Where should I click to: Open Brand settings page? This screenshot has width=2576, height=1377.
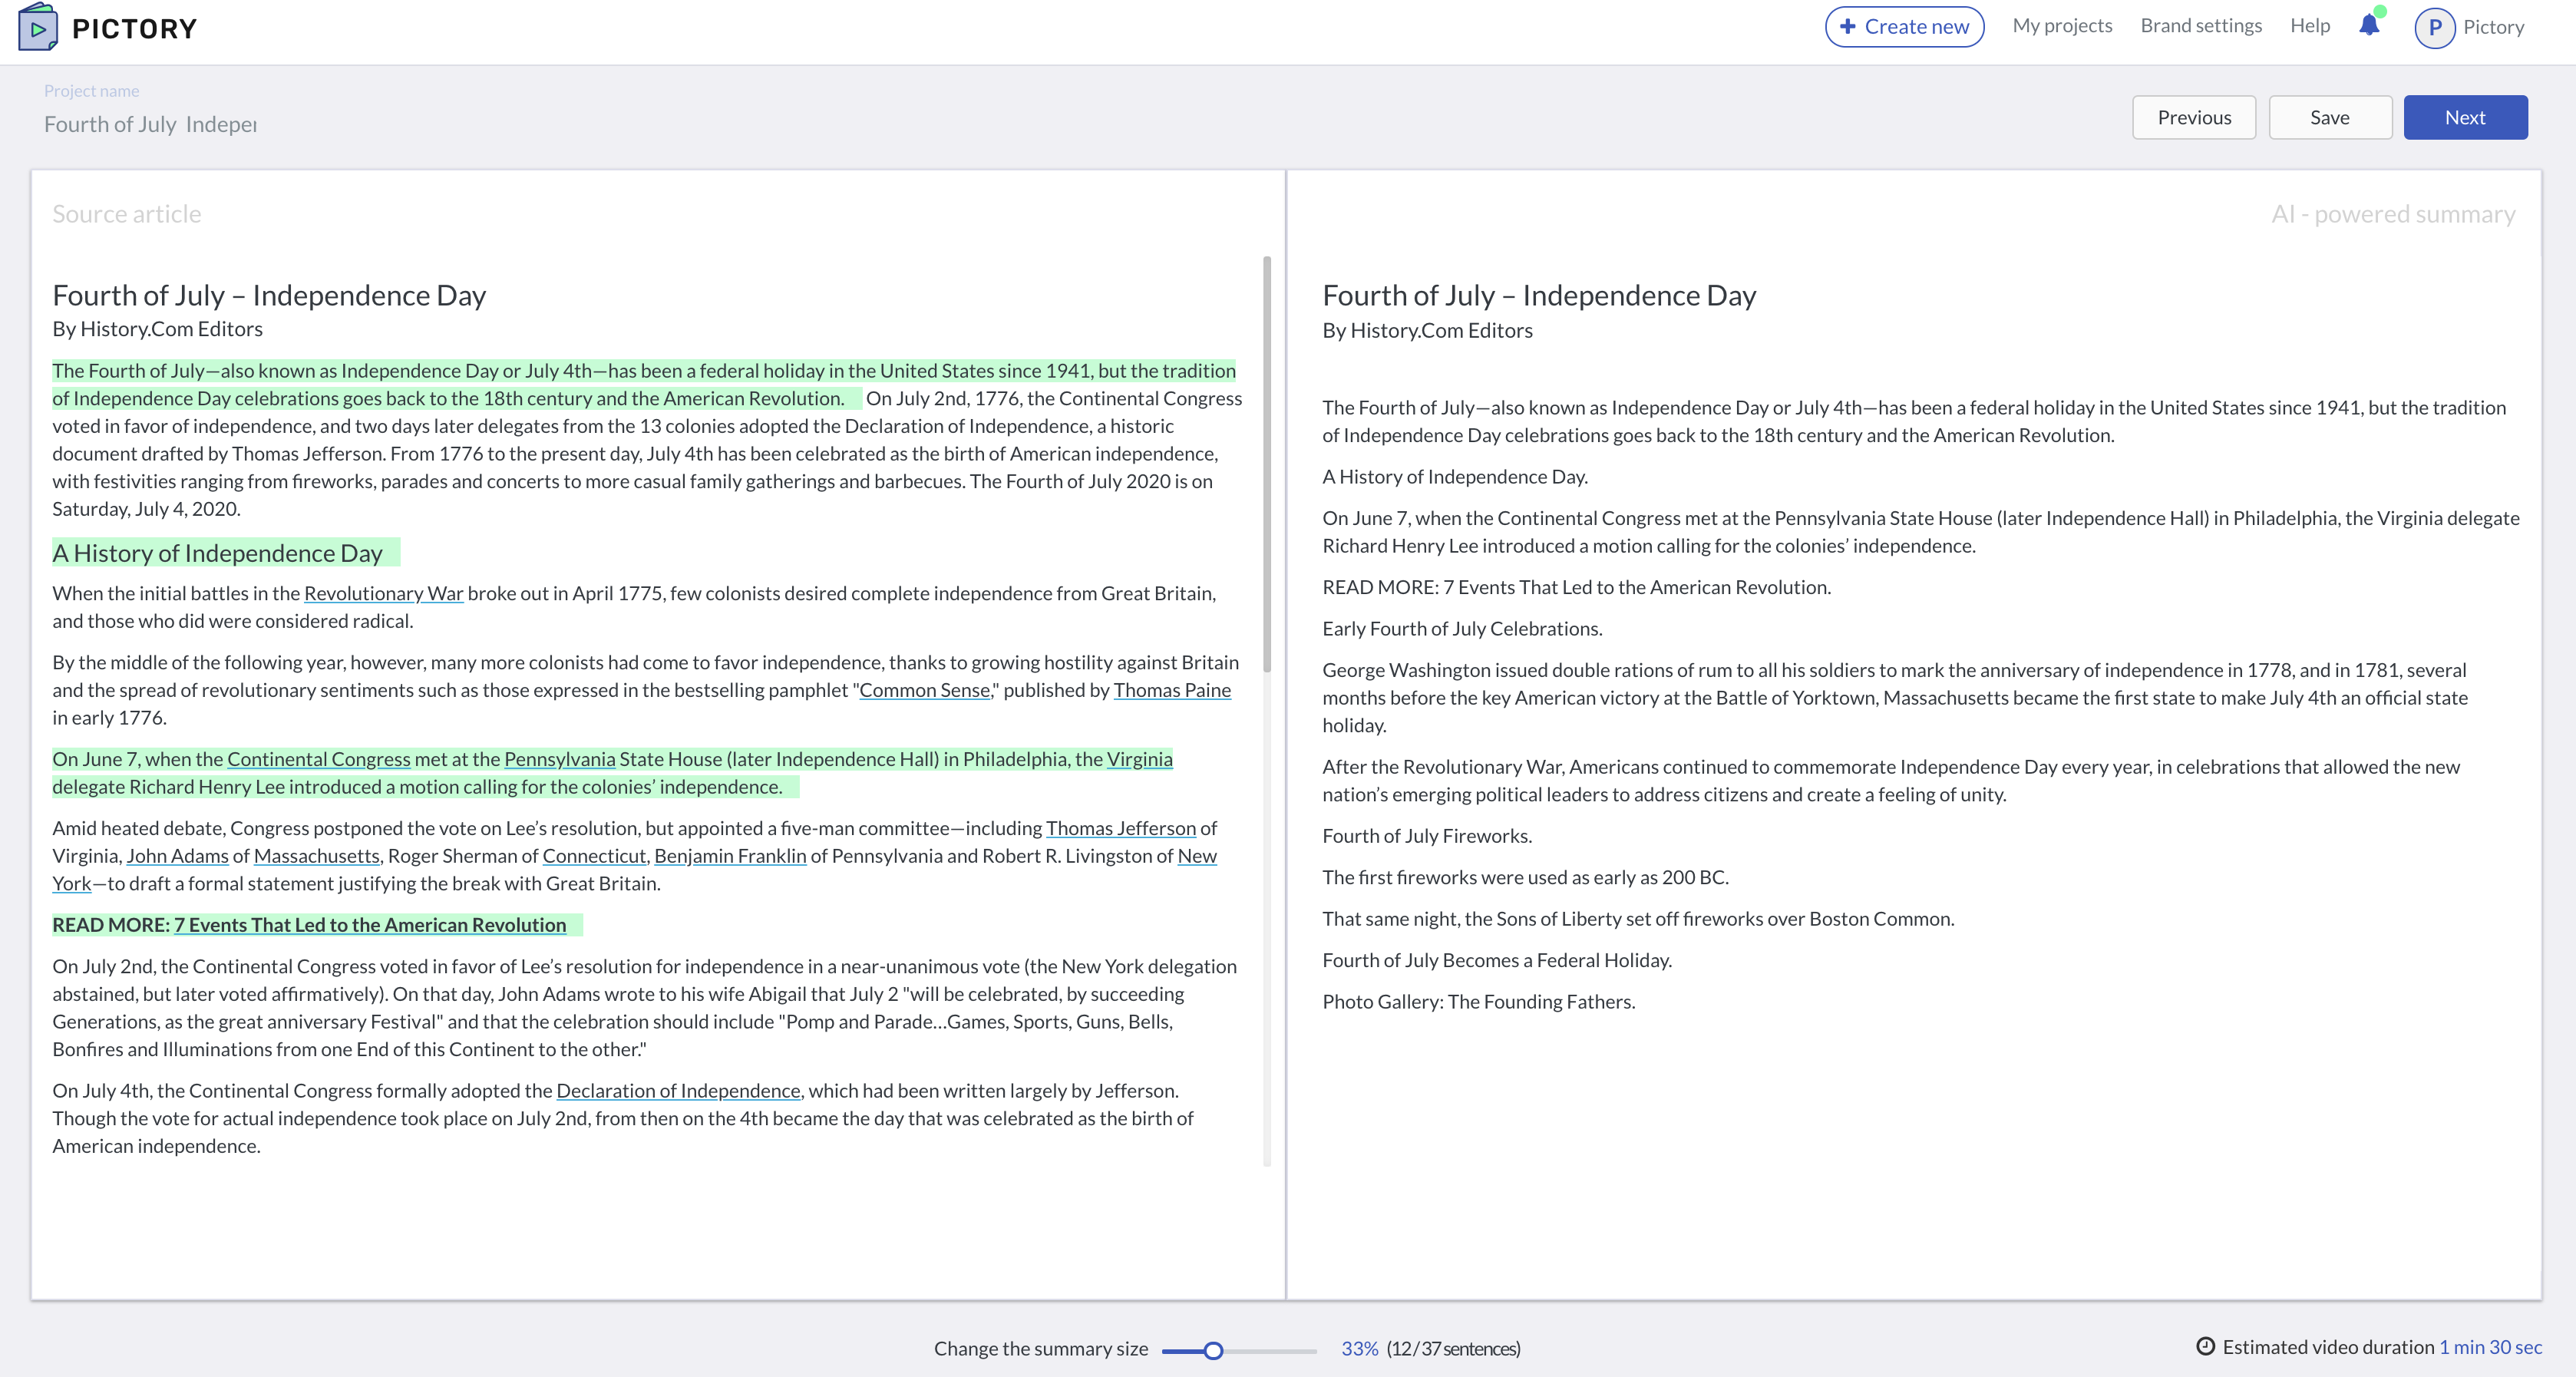[x=2201, y=26]
